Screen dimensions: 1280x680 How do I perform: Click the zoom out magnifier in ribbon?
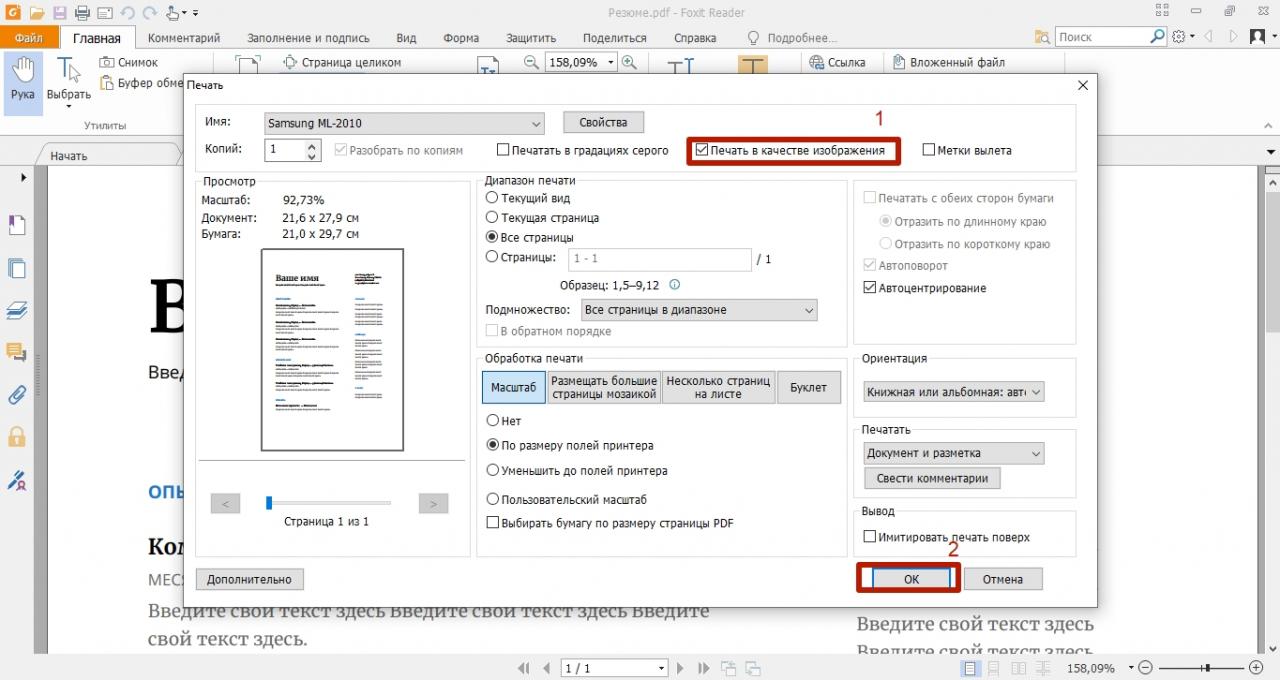[532, 62]
